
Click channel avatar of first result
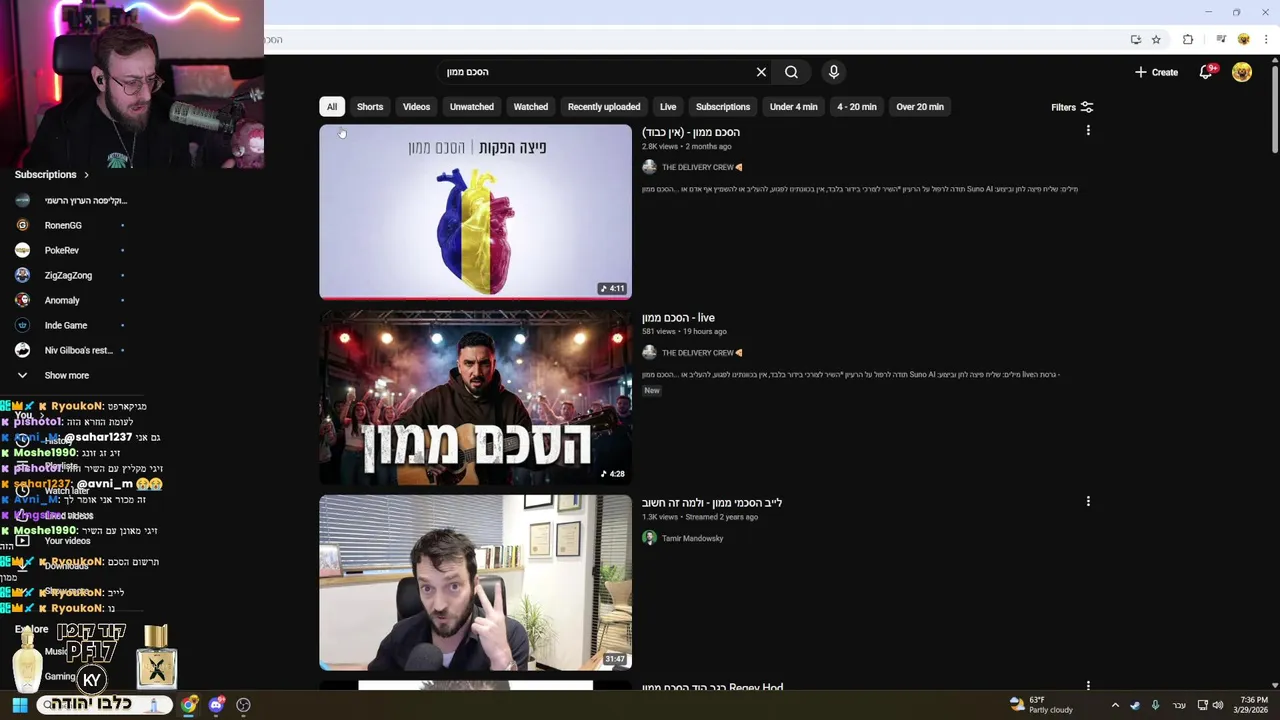click(x=649, y=167)
